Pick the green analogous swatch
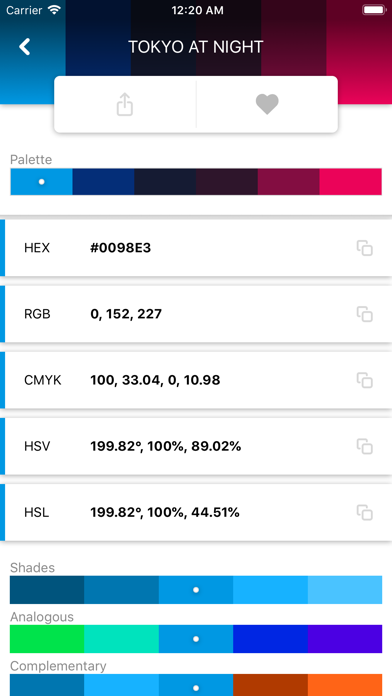Screen dimensions: 392x696 [x=47, y=639]
